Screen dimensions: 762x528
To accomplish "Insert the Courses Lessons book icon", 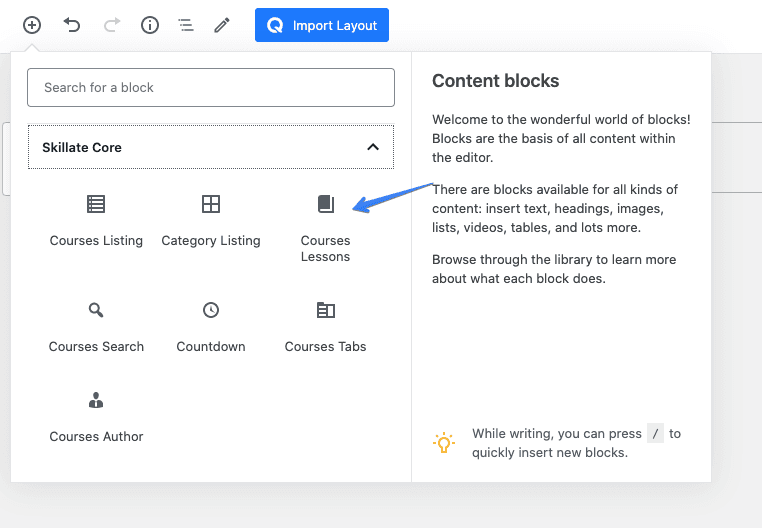I will 326,204.
